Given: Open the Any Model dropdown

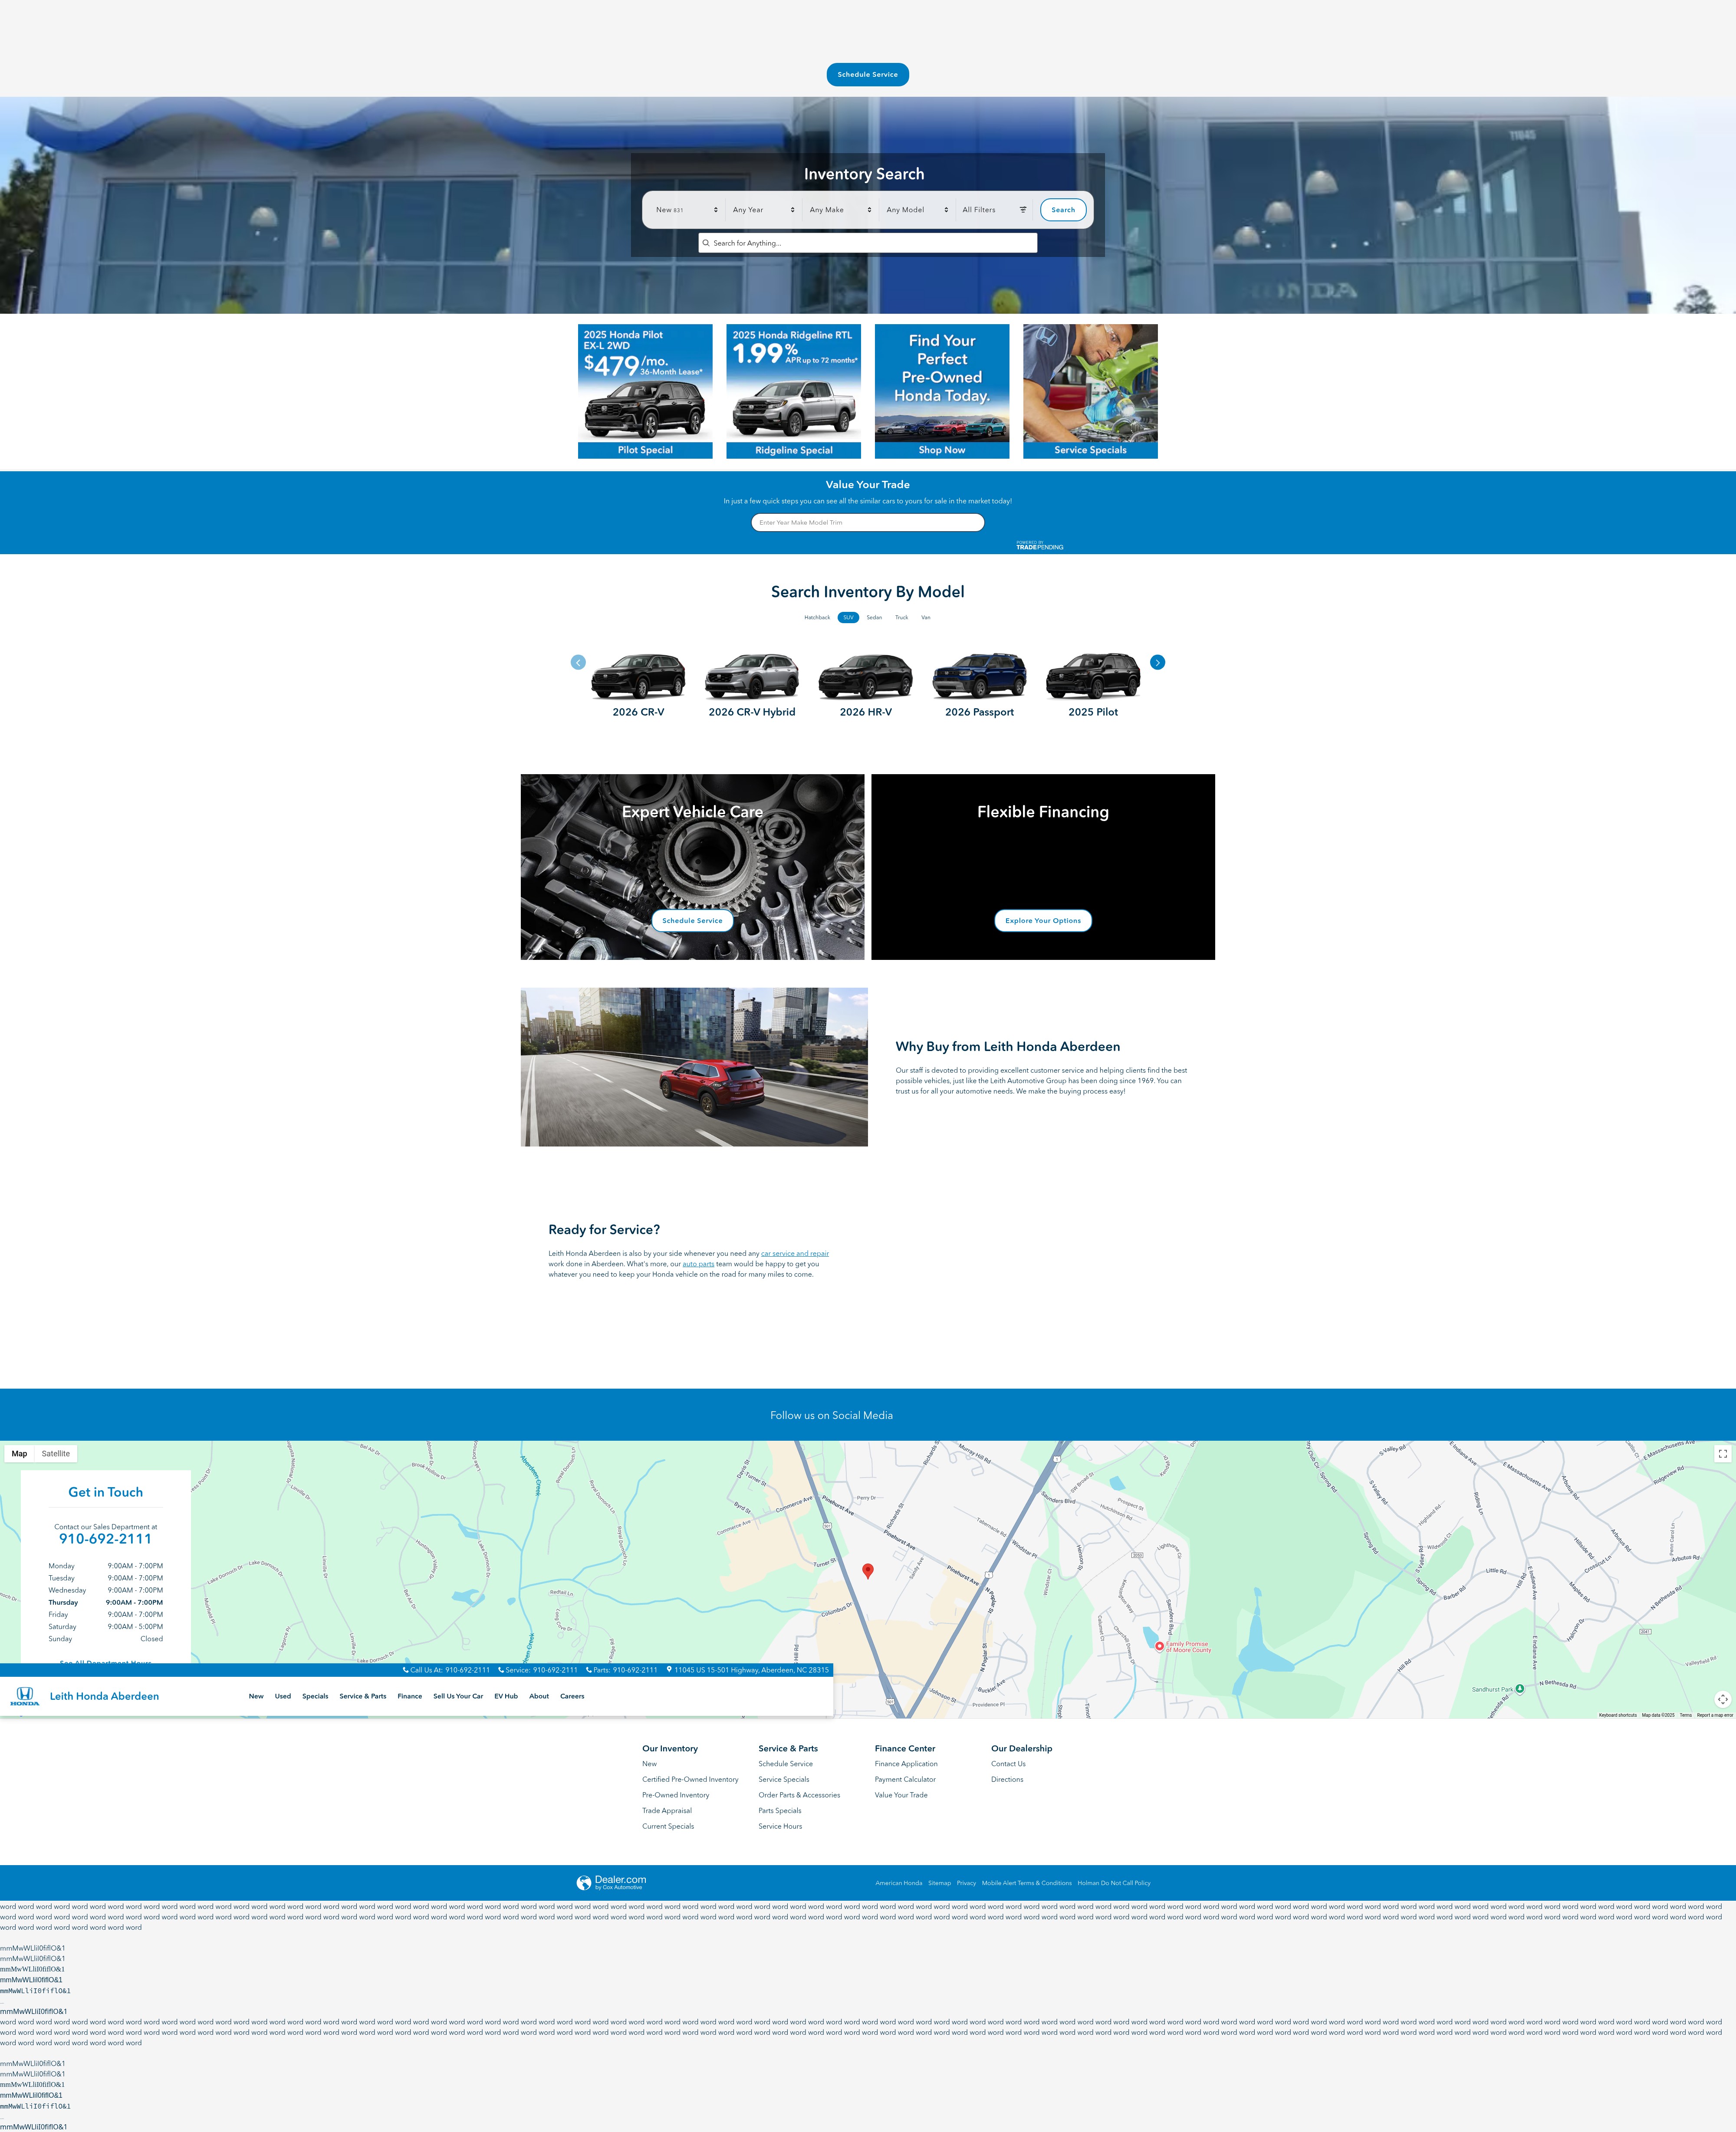Looking at the screenshot, I should click(x=917, y=210).
